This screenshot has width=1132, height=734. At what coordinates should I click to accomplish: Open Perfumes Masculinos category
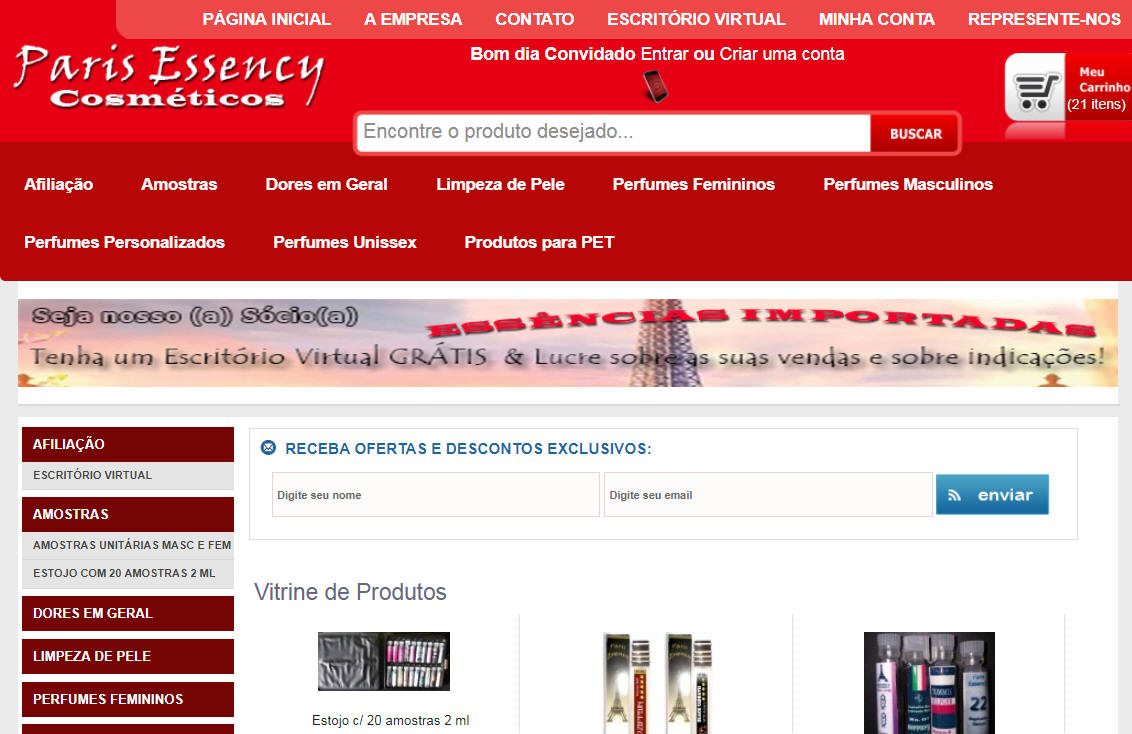908,184
